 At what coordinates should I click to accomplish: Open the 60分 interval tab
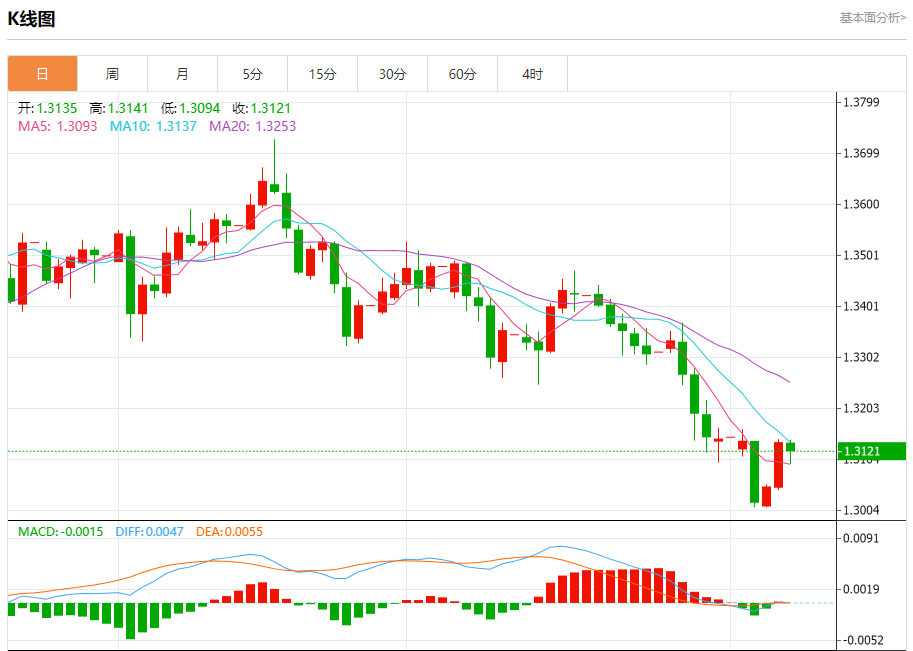click(462, 74)
